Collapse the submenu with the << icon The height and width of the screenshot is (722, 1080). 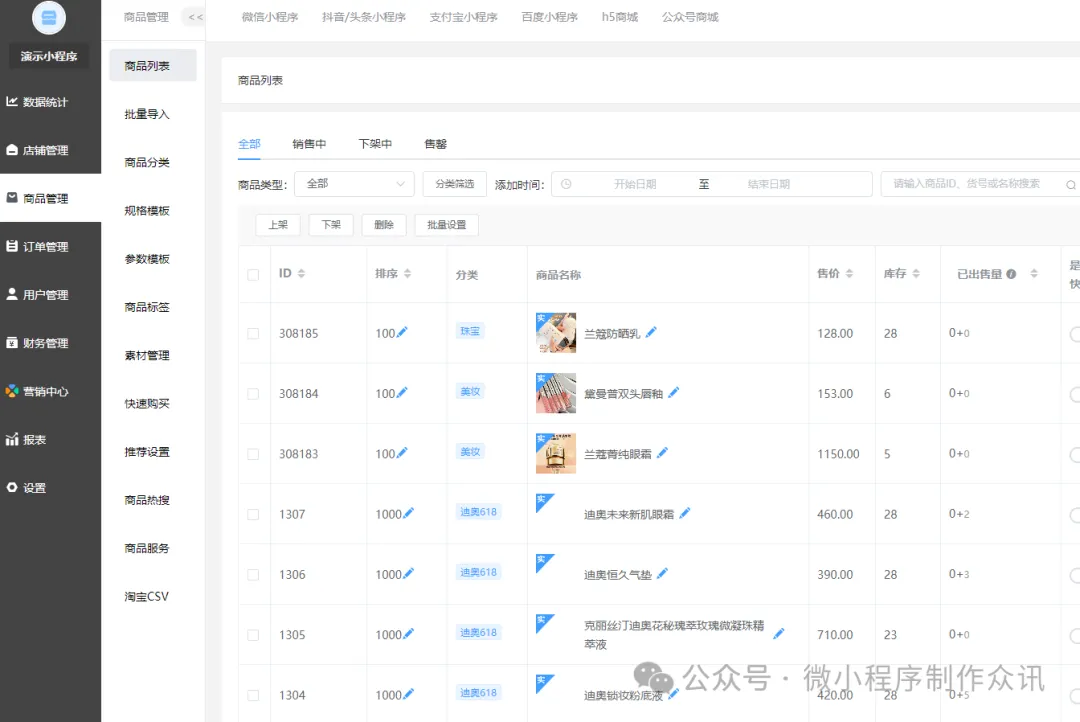point(196,17)
